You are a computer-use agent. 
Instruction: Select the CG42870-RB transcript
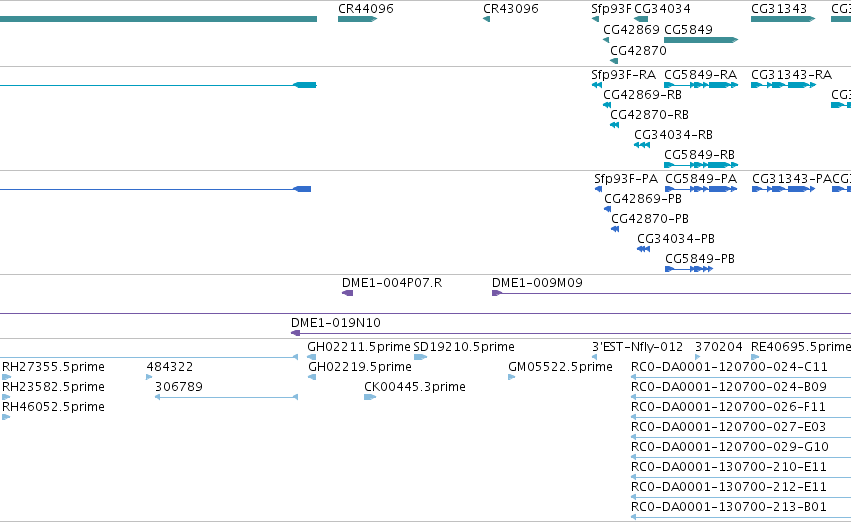[614, 125]
